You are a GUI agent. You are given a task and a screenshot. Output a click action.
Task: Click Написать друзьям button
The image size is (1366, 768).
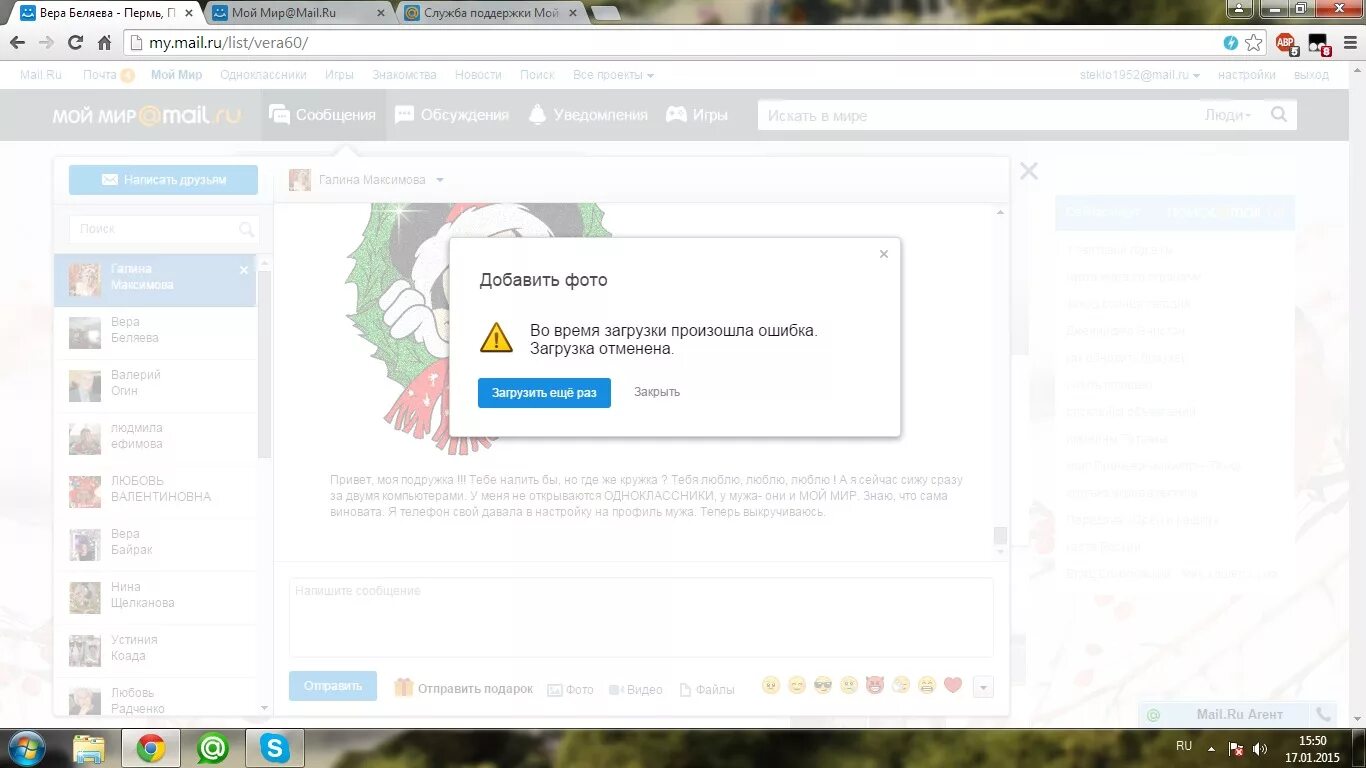(x=163, y=180)
